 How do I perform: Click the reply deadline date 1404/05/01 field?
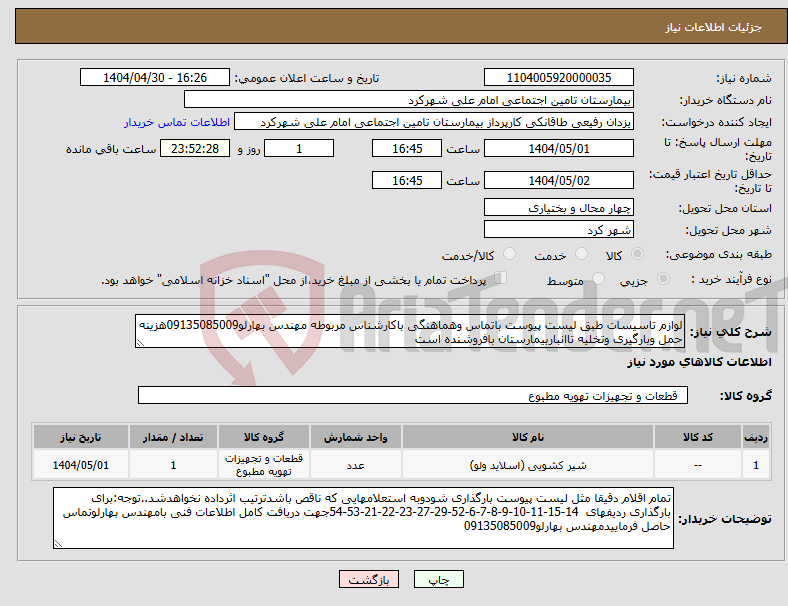[x=558, y=148]
